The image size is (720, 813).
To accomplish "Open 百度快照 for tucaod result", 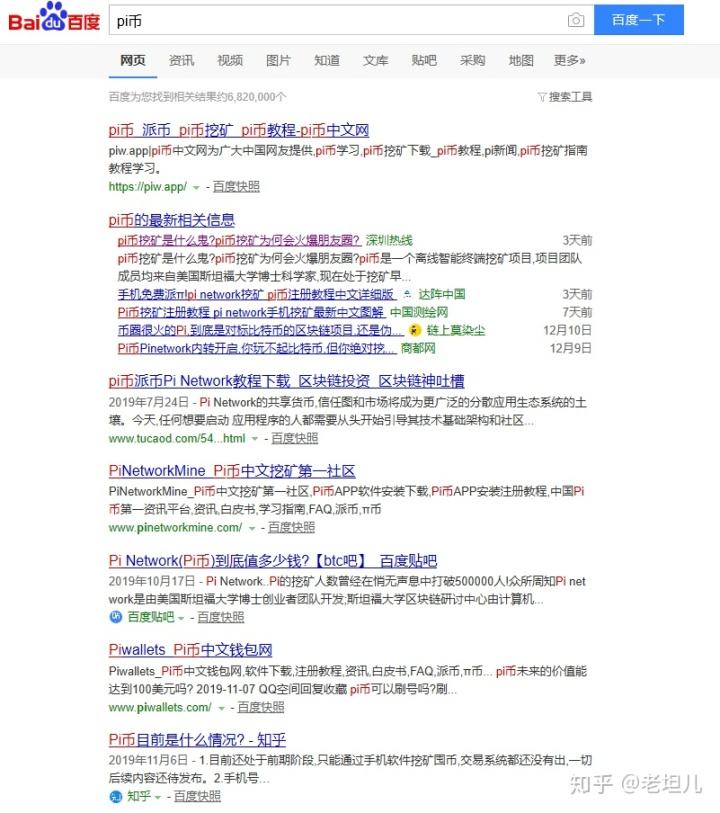I will click(x=294, y=438).
